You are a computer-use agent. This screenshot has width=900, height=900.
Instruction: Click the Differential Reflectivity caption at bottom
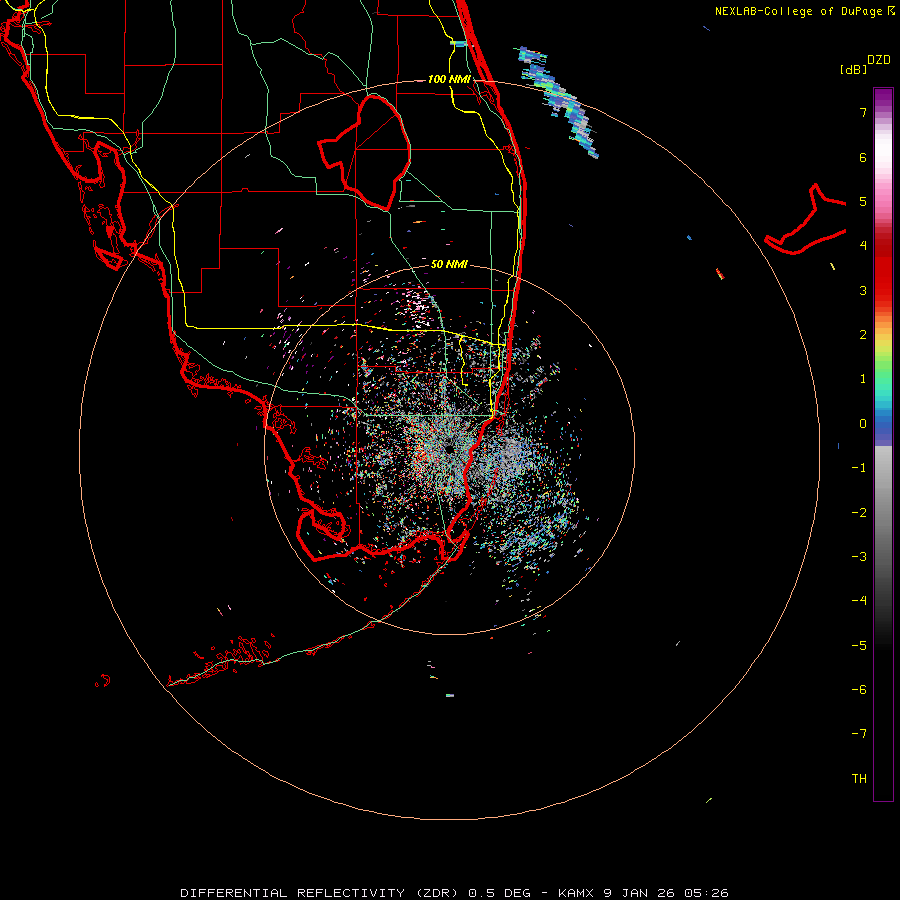[454, 893]
